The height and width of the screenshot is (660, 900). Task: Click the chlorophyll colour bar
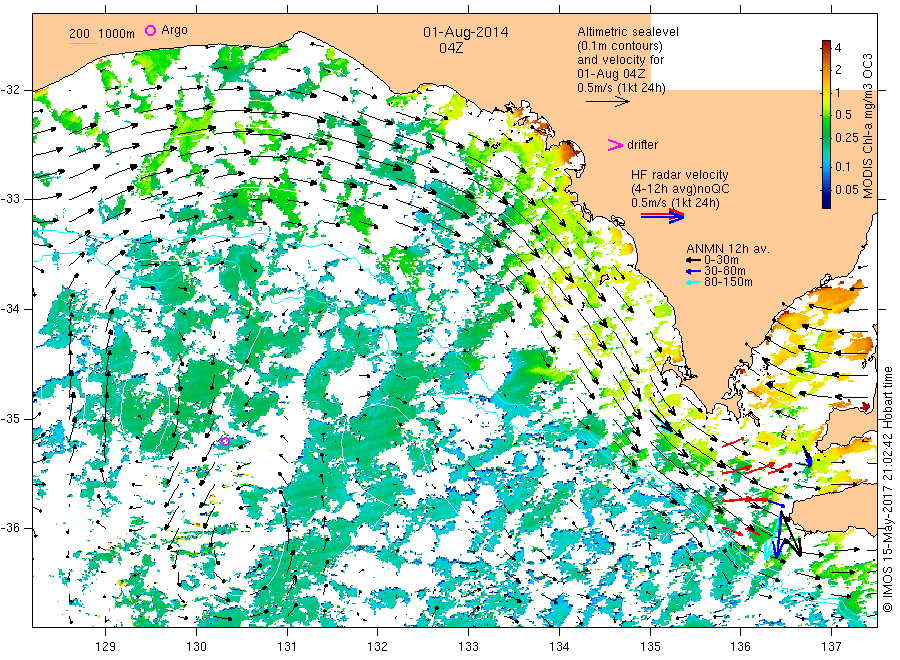[826, 124]
